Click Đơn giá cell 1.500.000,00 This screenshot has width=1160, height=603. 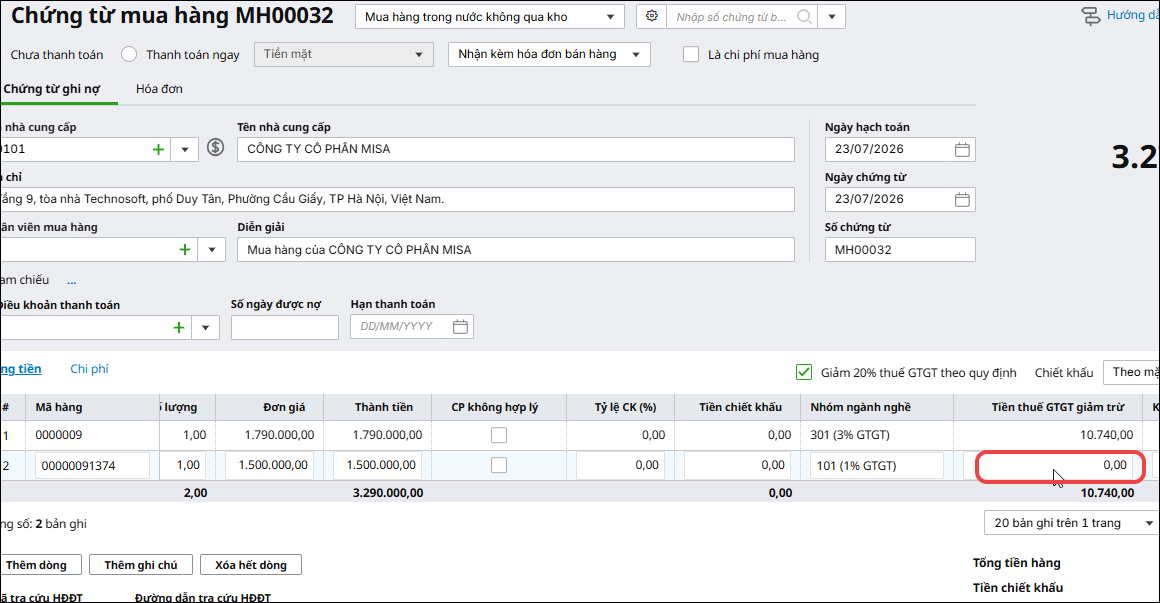[269, 465]
